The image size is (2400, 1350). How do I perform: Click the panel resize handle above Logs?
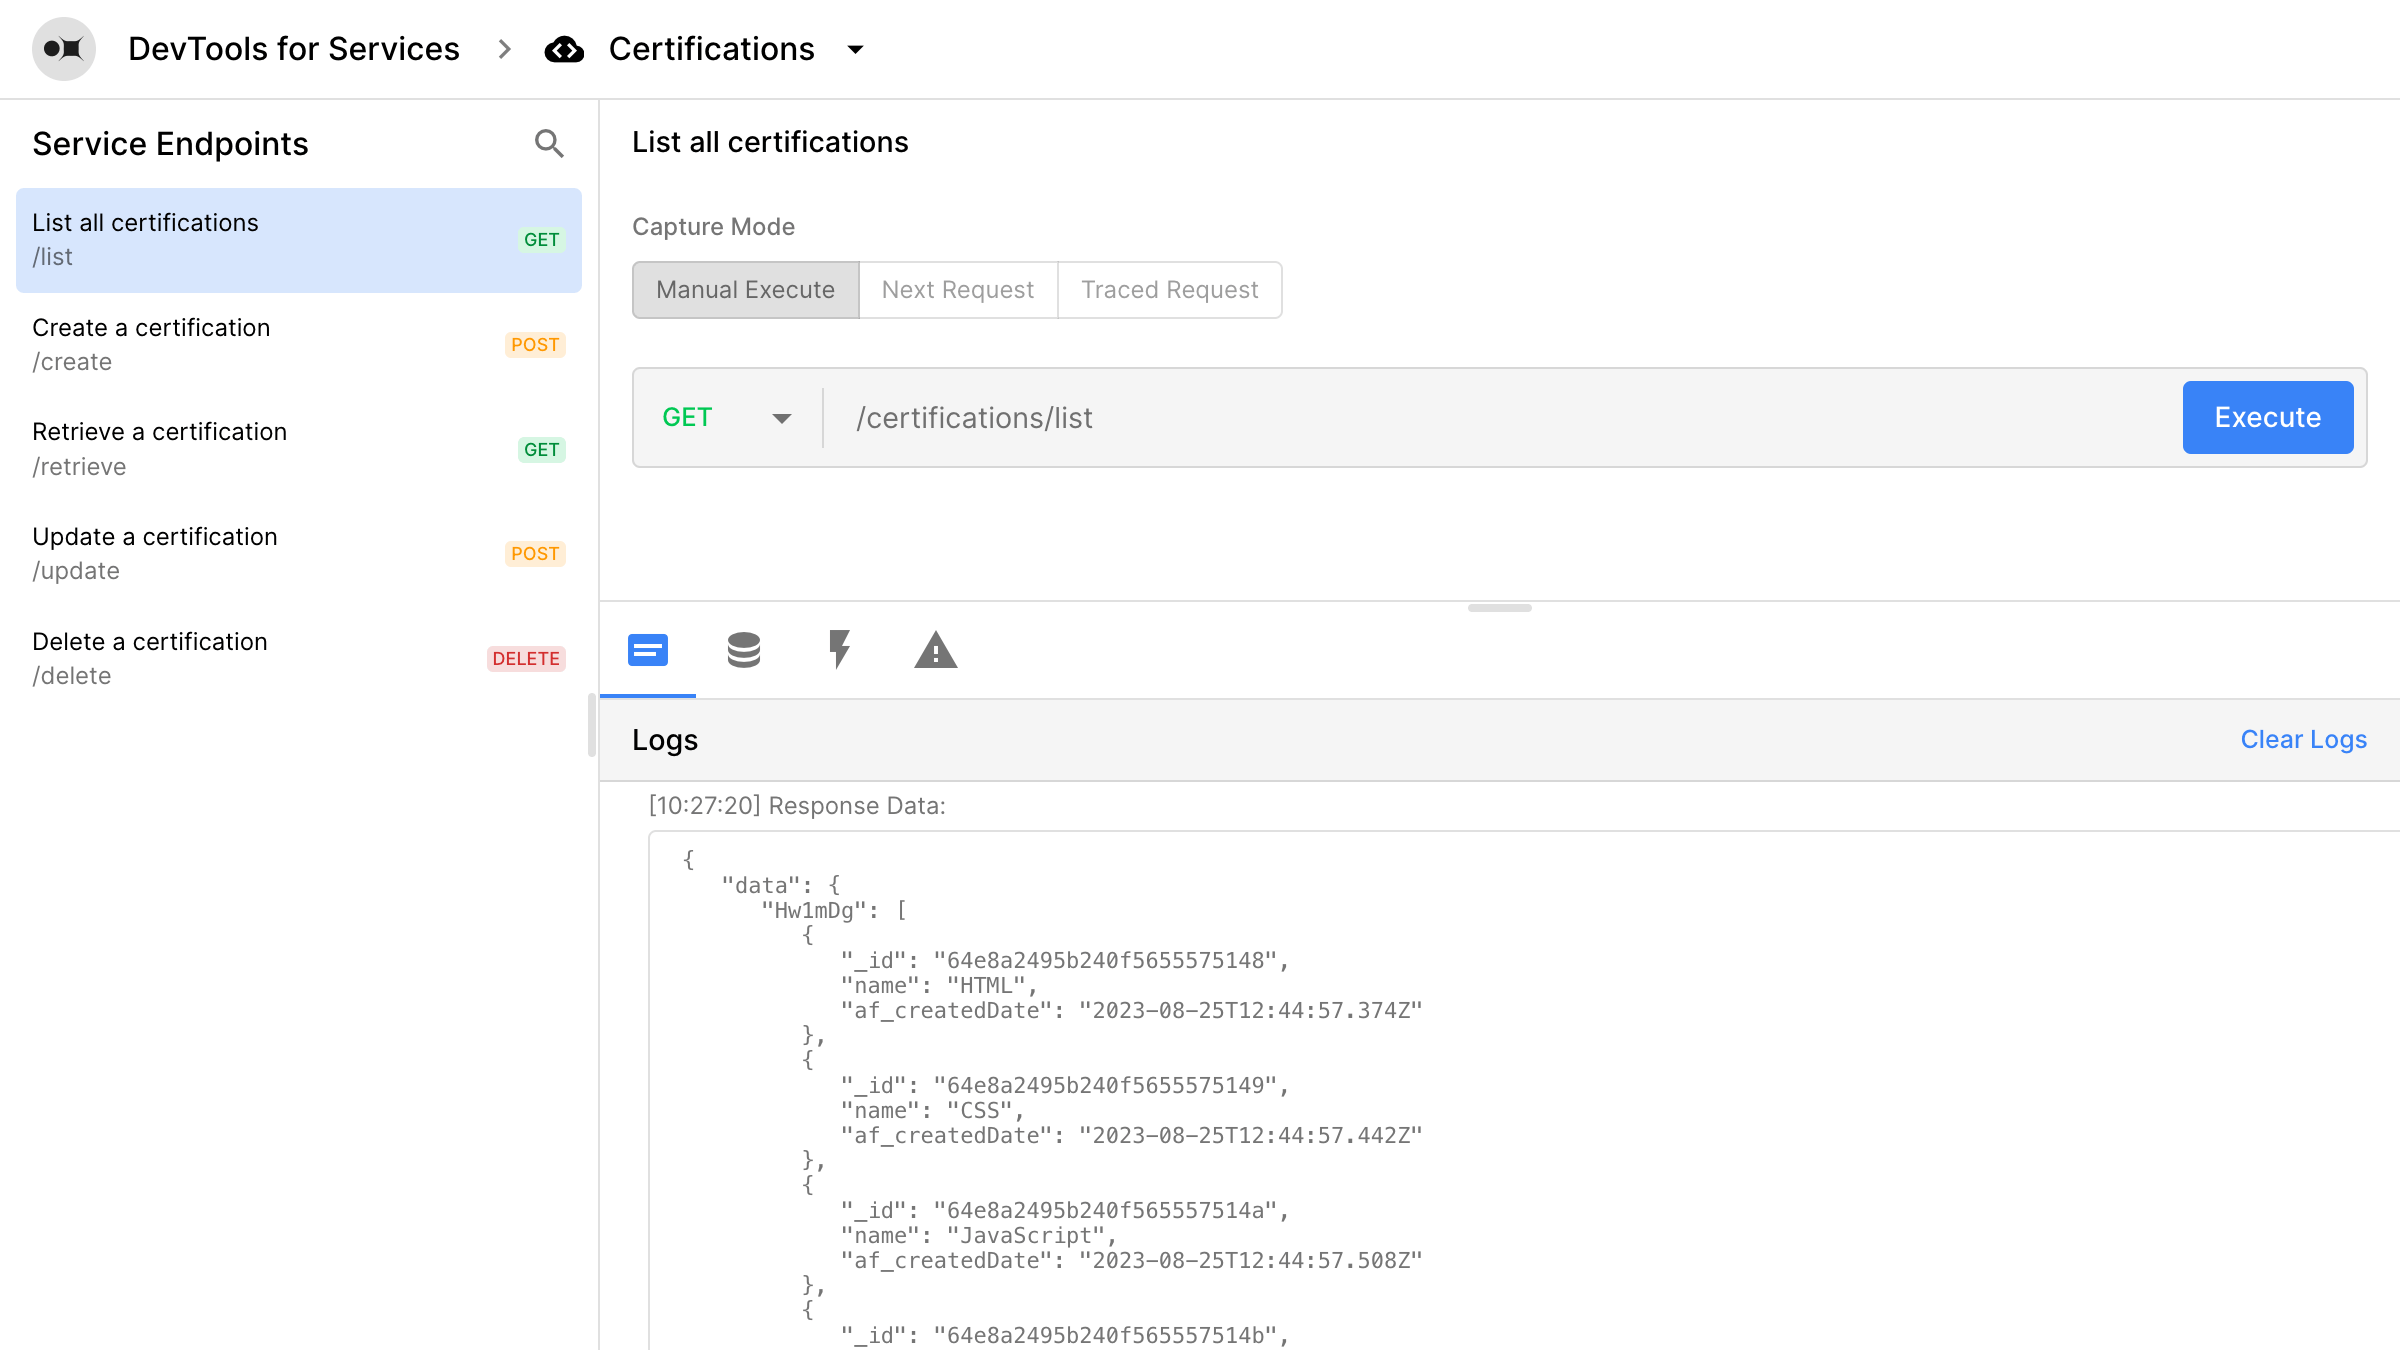click(1500, 608)
